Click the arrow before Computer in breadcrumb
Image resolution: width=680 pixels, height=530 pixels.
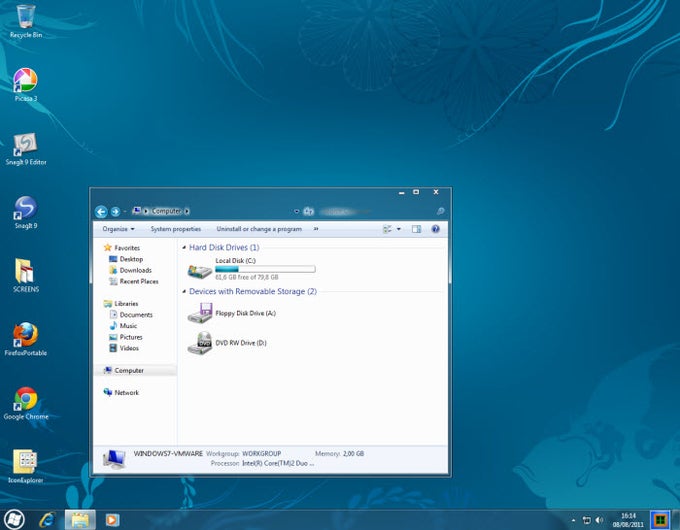[146, 211]
